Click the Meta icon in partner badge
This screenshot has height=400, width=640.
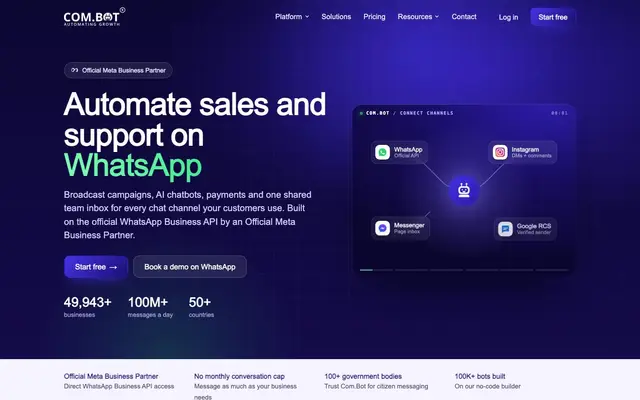75,70
